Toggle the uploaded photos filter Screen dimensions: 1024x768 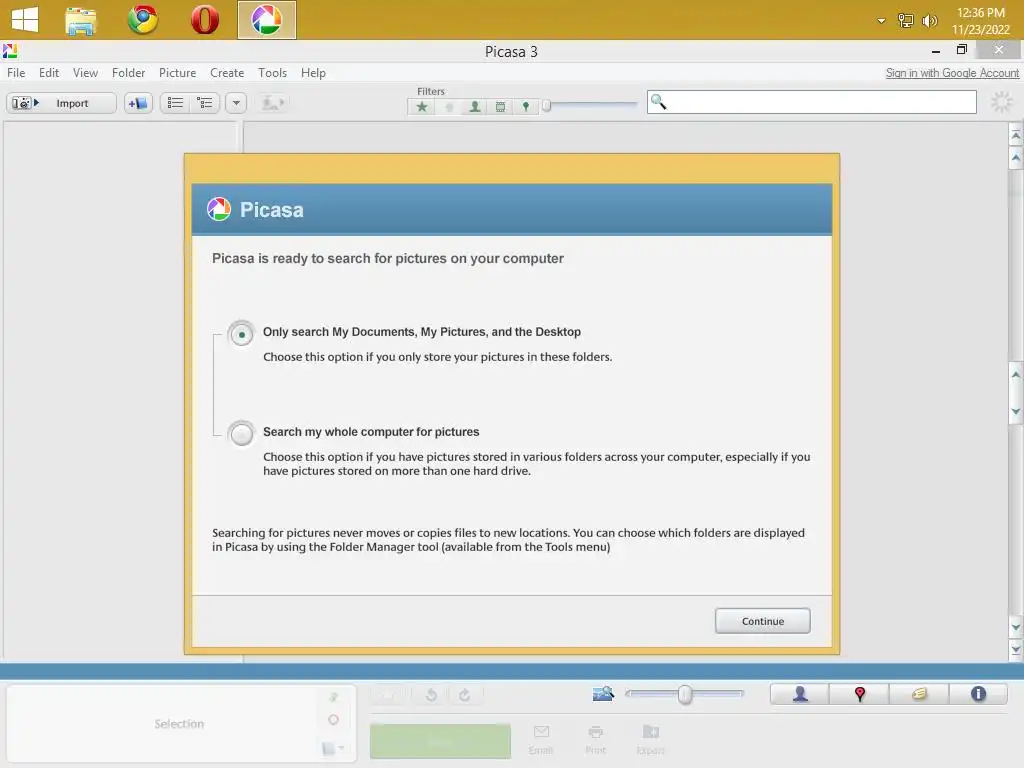click(x=449, y=106)
